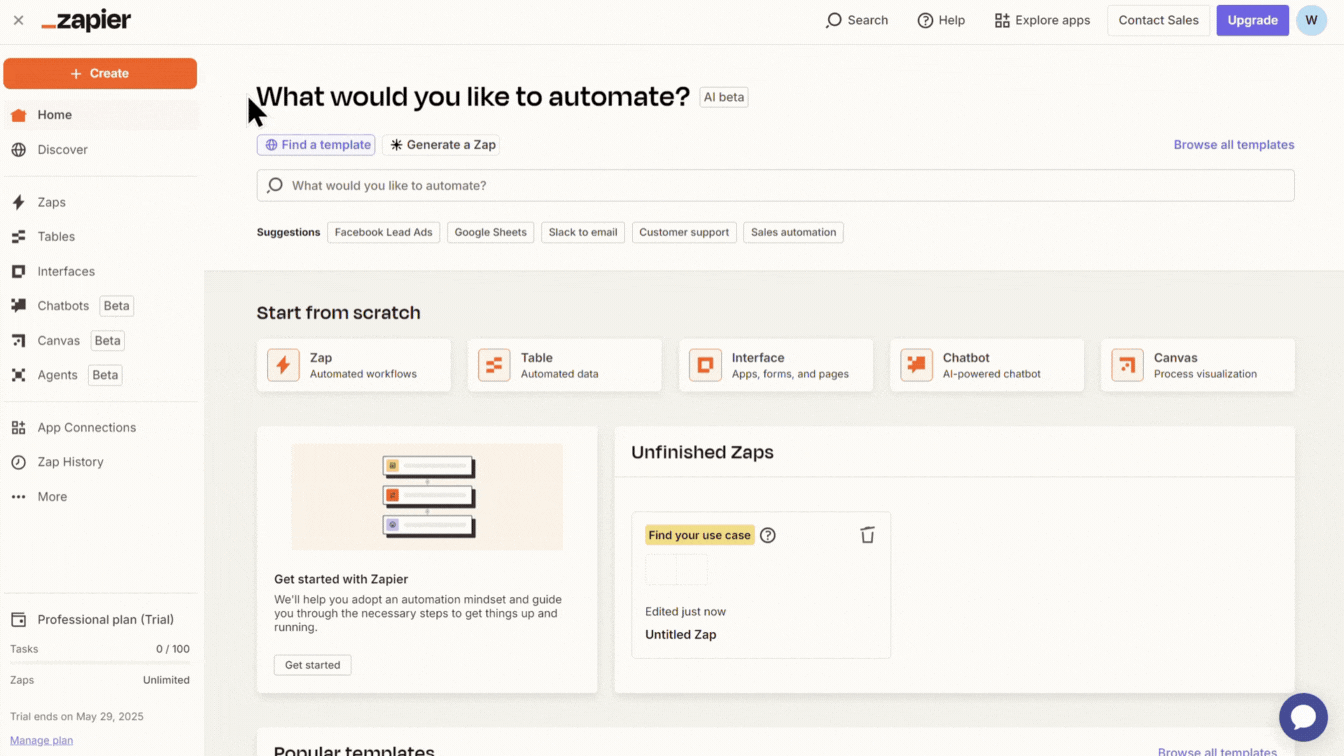This screenshot has width=1344, height=756.
Task: Choose the Facebook Lead Ads suggestion
Action: tap(383, 232)
